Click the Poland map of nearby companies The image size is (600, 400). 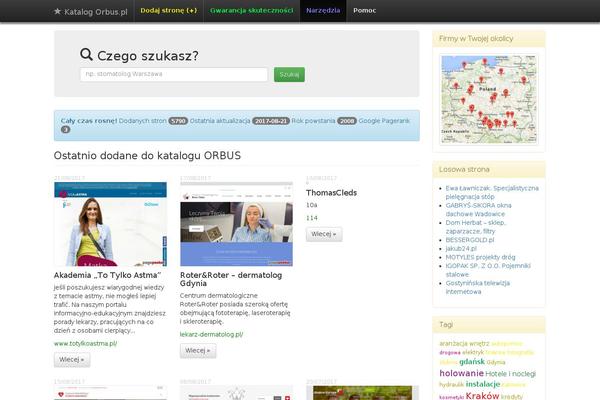tap(489, 99)
